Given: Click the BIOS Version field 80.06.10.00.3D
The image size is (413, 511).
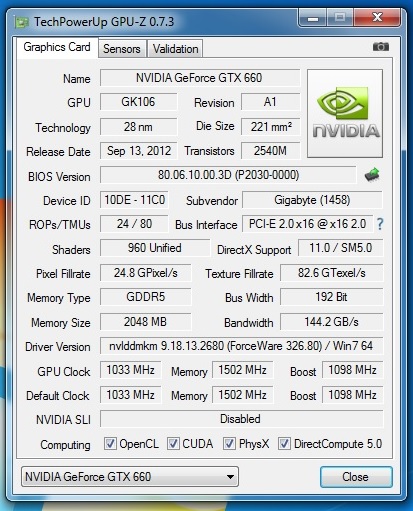Looking at the screenshot, I should coord(228,175).
